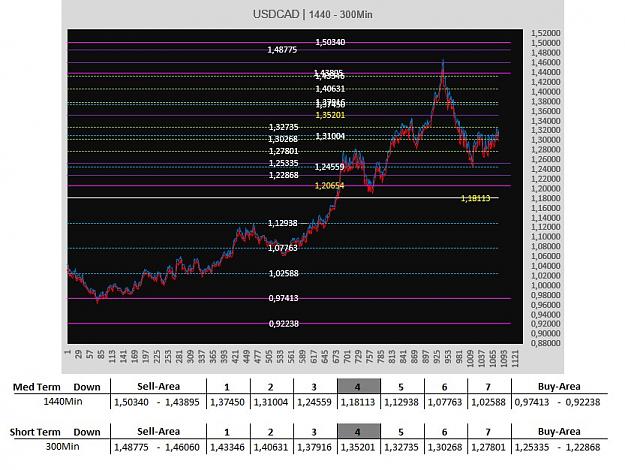Select the 1,35201 cell in the 300Min row

(358, 447)
